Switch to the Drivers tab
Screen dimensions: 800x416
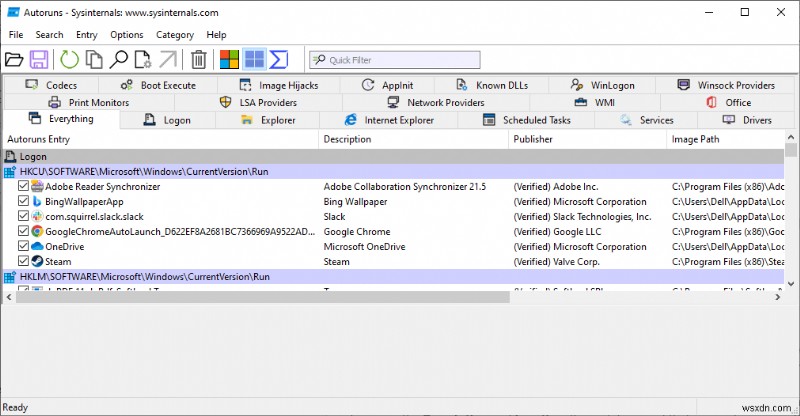click(x=746, y=120)
